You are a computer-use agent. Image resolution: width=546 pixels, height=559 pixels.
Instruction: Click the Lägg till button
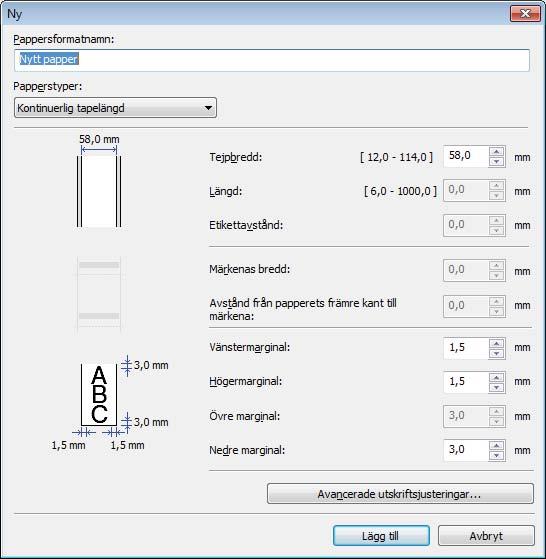coord(381,535)
